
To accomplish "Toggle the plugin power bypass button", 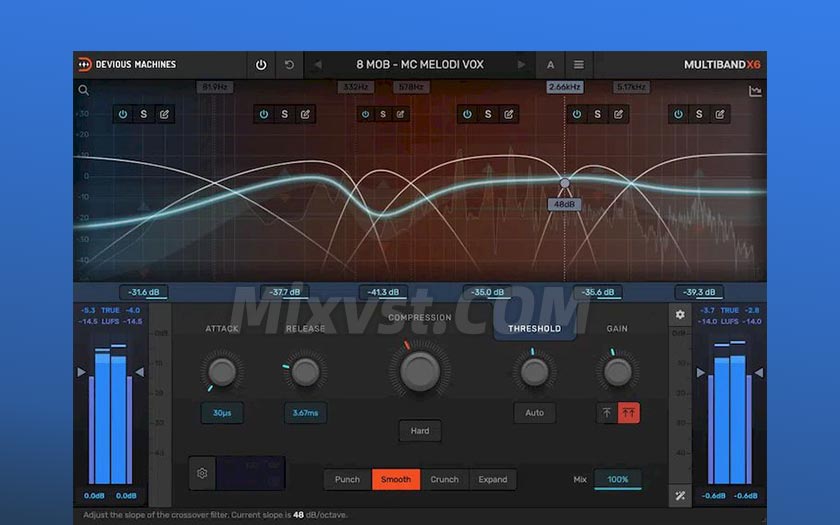I will (x=261, y=65).
